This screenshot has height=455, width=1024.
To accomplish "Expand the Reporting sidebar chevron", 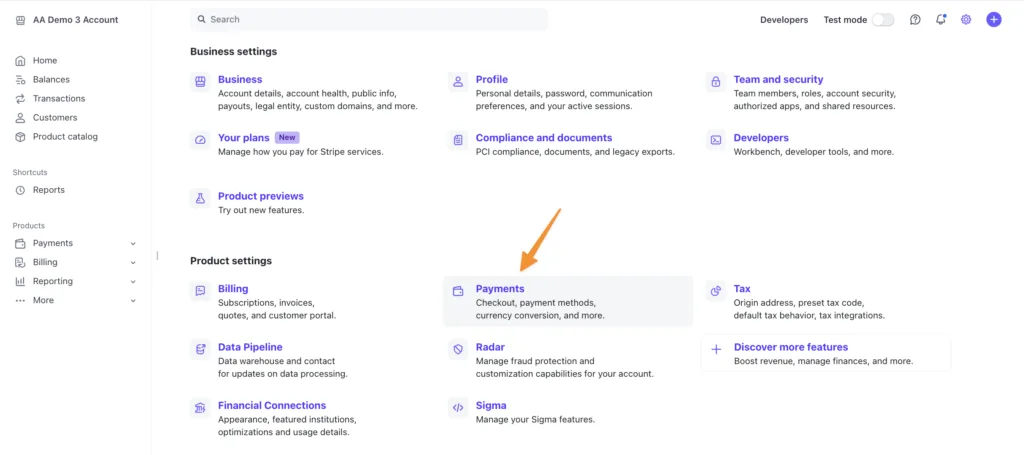I will click(x=133, y=282).
